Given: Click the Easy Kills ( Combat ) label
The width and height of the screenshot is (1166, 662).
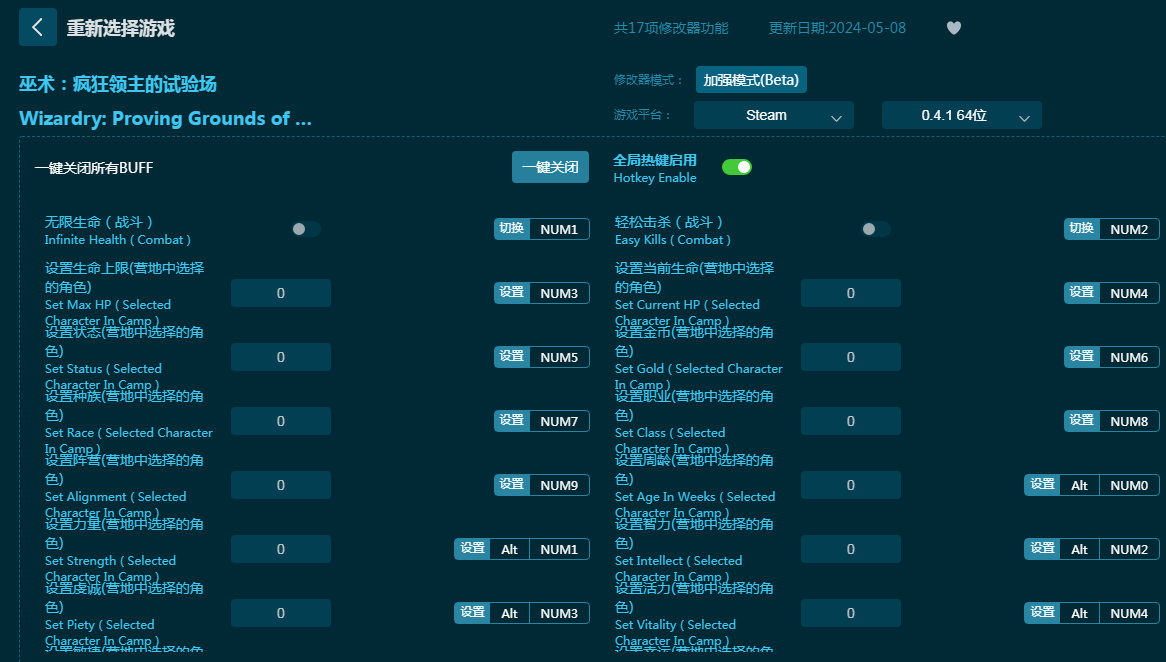Looking at the screenshot, I should pyautogui.click(x=673, y=240).
